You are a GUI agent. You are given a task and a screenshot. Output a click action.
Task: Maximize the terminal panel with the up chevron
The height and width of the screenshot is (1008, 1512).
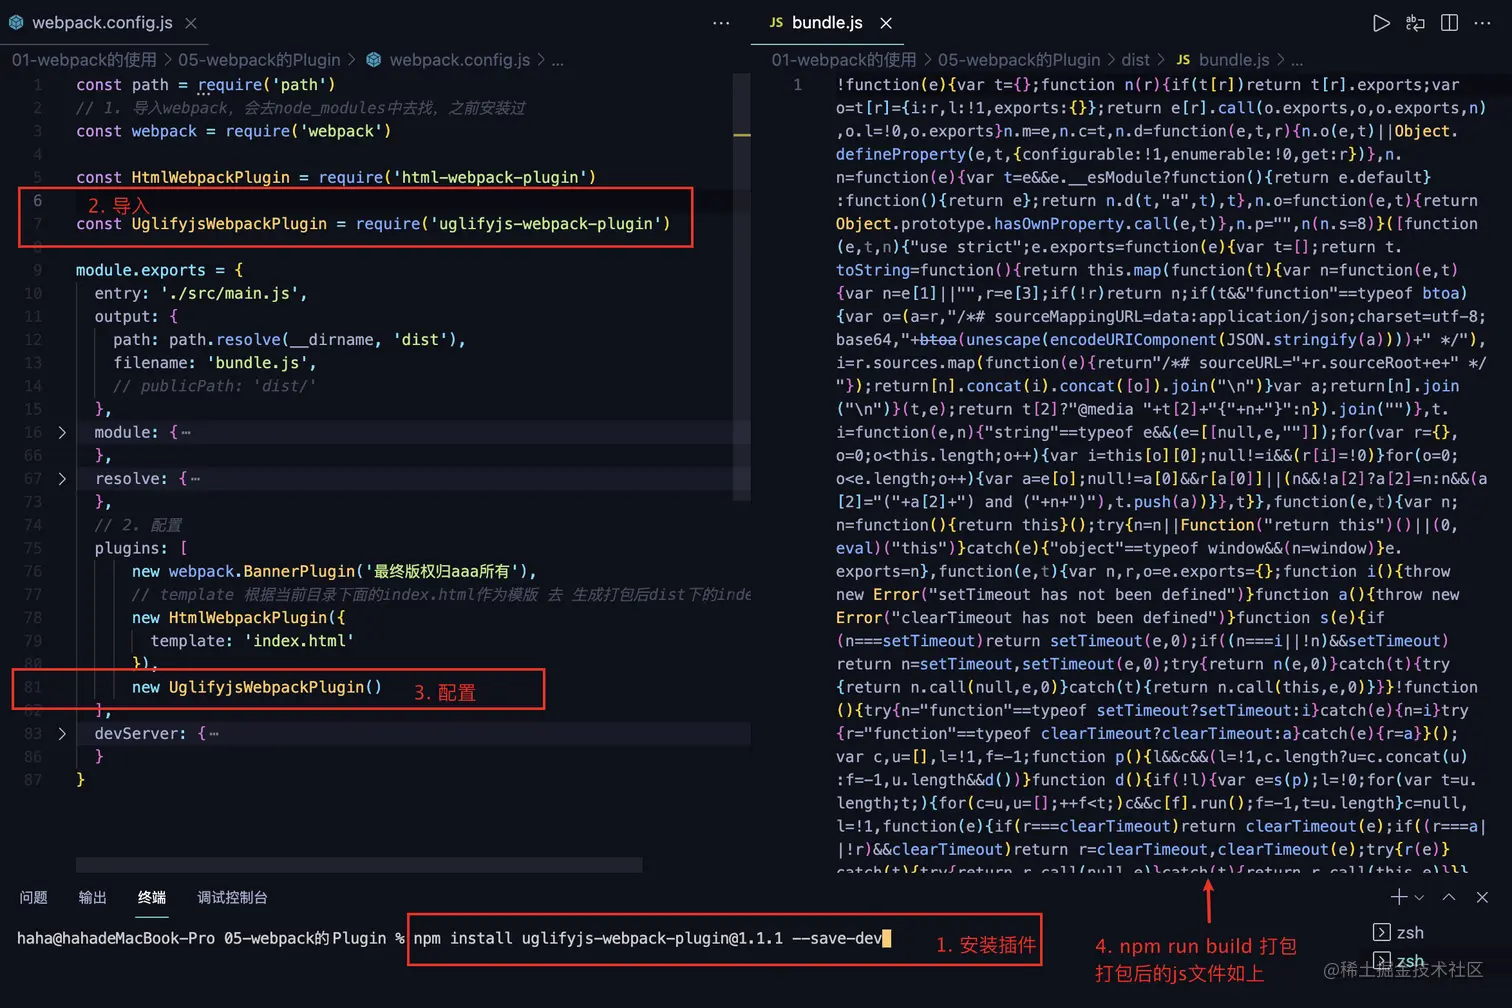pyautogui.click(x=1449, y=897)
